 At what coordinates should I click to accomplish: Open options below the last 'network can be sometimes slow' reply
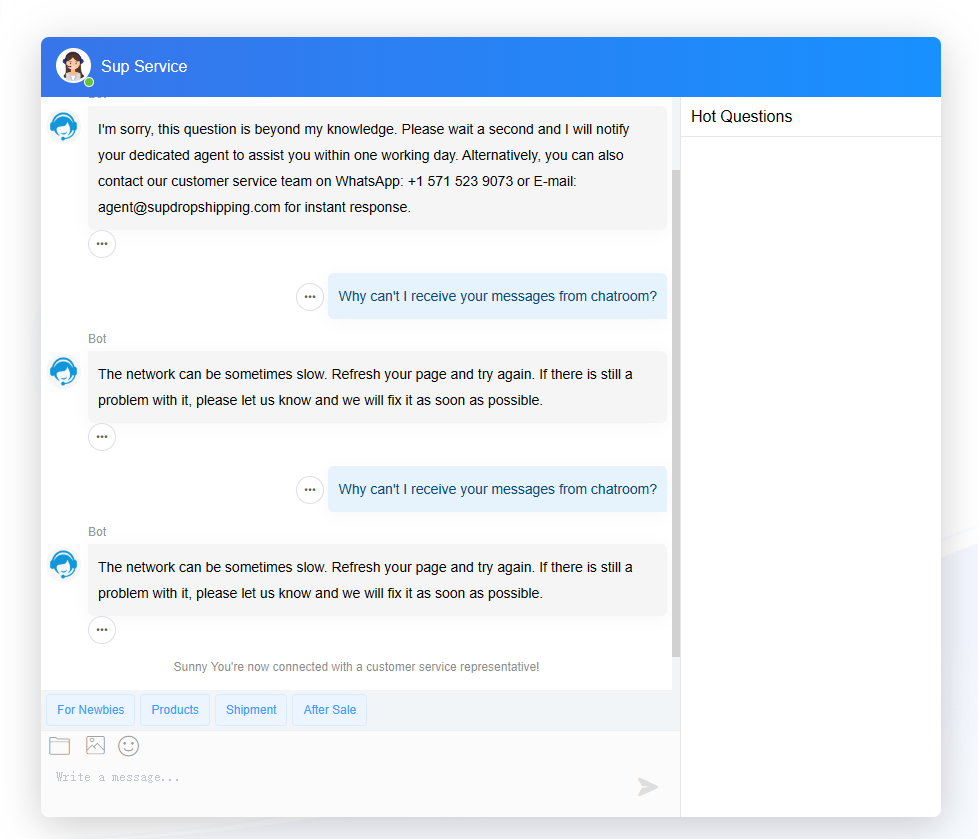[x=102, y=630]
